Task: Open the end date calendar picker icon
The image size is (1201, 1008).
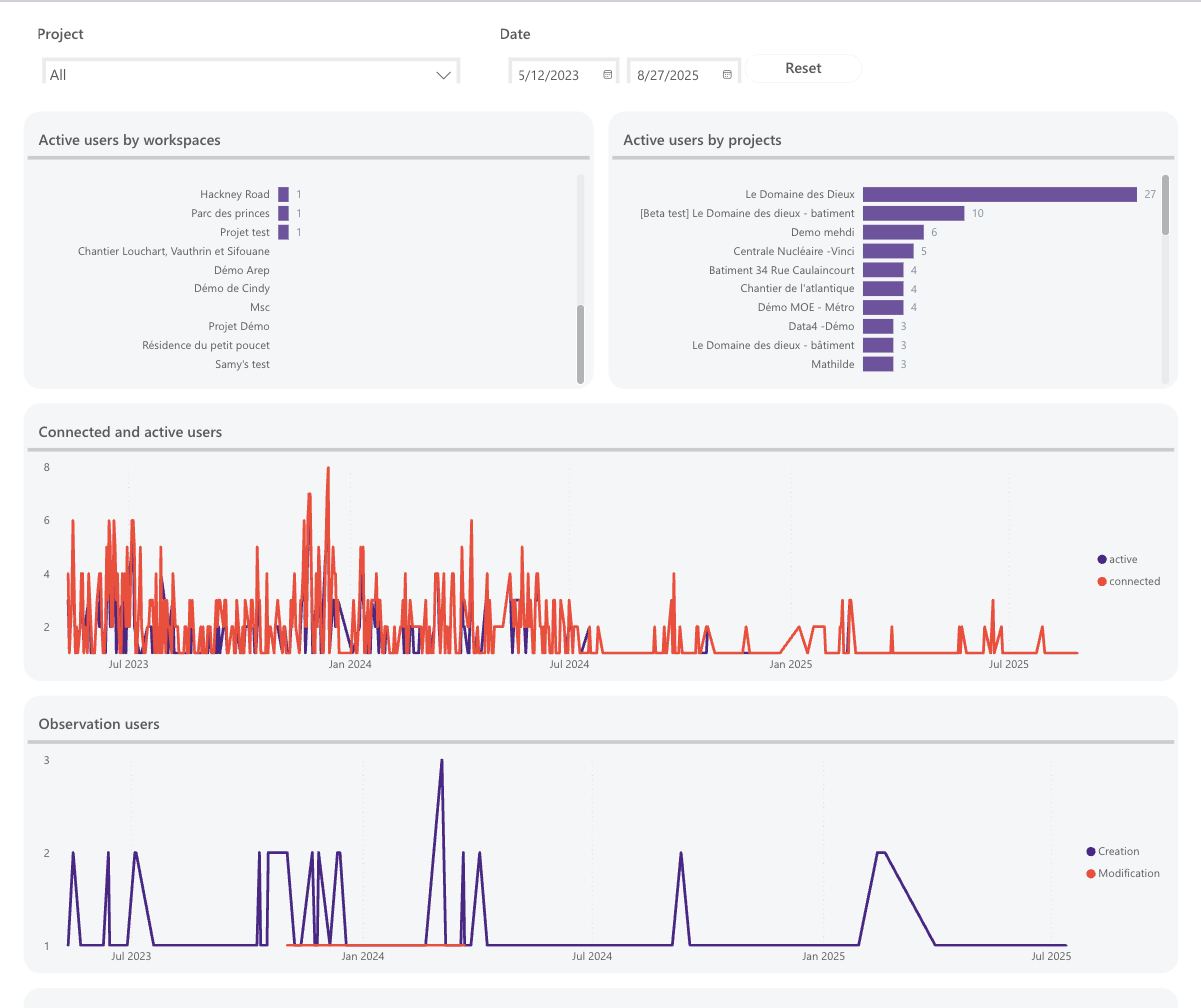Action: (727, 75)
